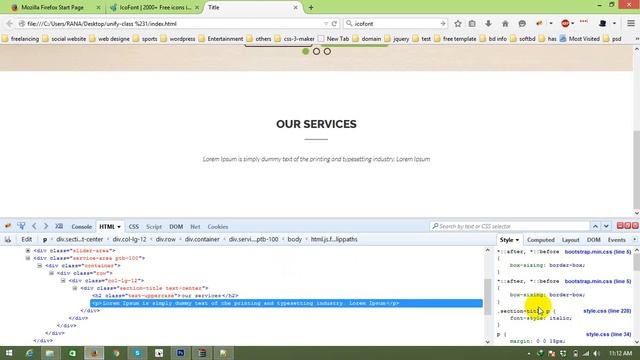Collapse the col-lg-12 div node
Screen dimensions: 640x360
[63, 280]
